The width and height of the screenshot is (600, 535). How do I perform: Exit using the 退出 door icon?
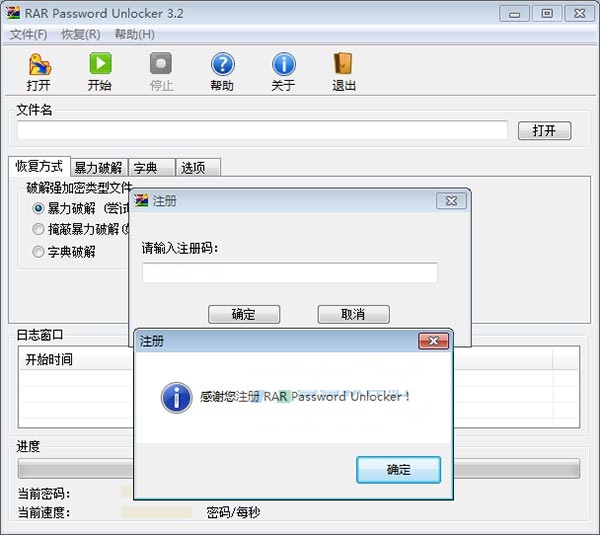(x=343, y=63)
